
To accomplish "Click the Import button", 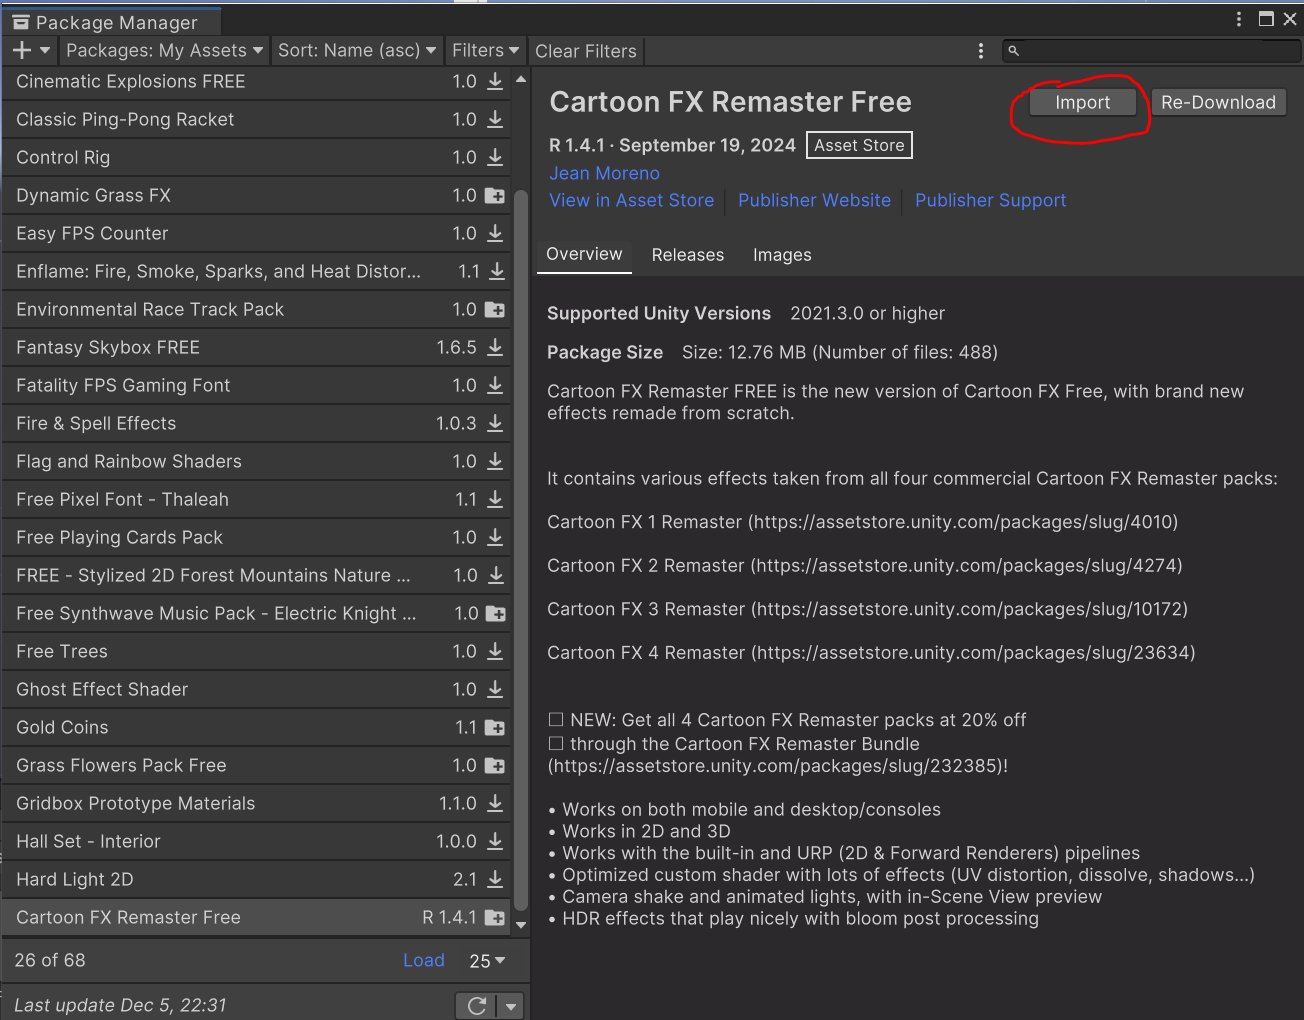I will 1082,102.
